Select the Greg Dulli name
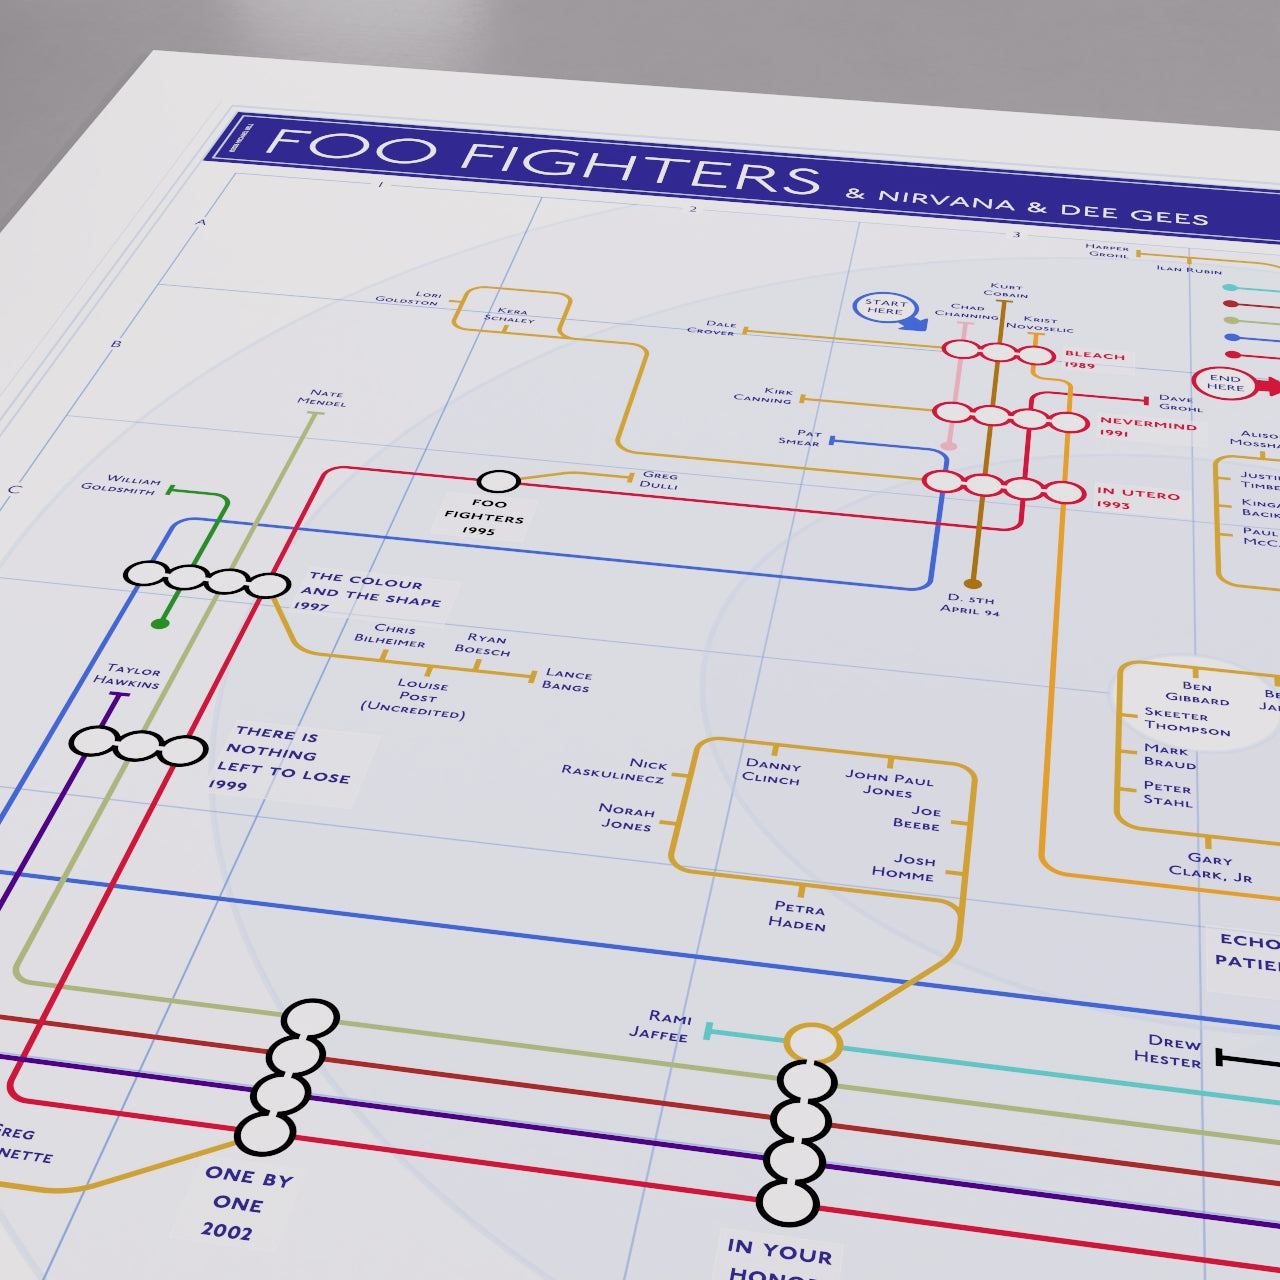 point(660,481)
